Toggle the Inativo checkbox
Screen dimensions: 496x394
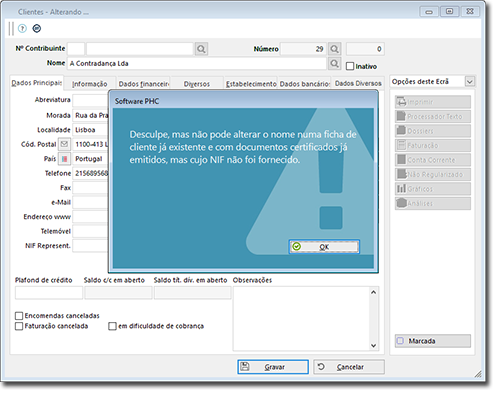(x=350, y=66)
